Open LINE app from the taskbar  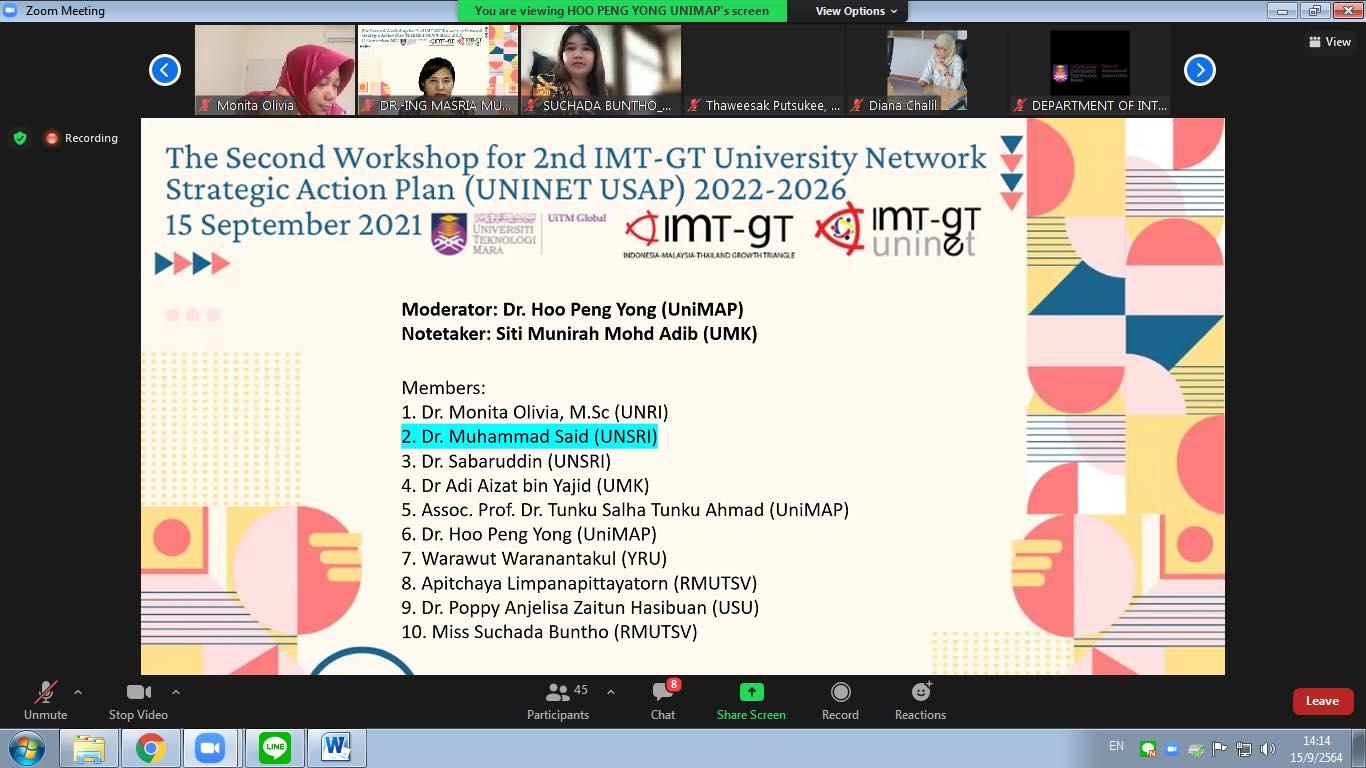[275, 748]
